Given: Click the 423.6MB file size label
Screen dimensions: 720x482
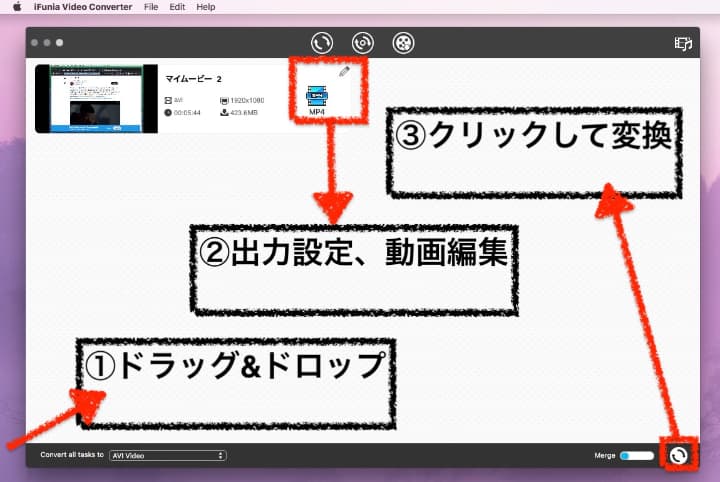Looking at the screenshot, I should [244, 113].
